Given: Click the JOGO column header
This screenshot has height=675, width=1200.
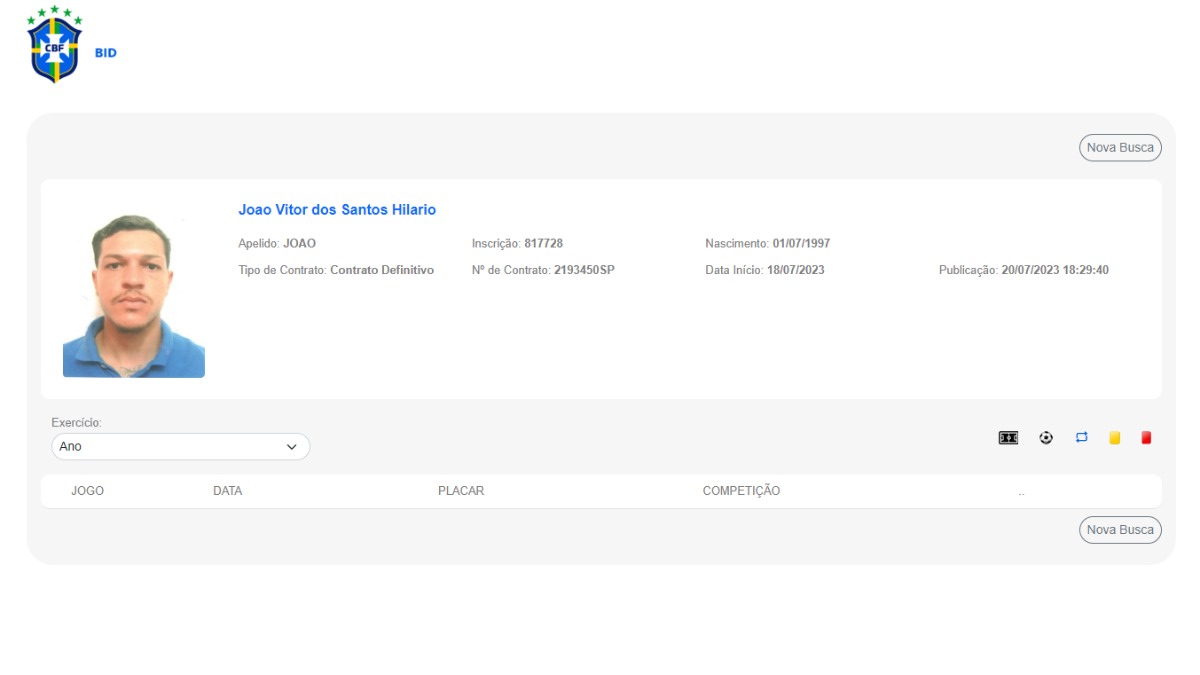Looking at the screenshot, I should (x=88, y=491).
